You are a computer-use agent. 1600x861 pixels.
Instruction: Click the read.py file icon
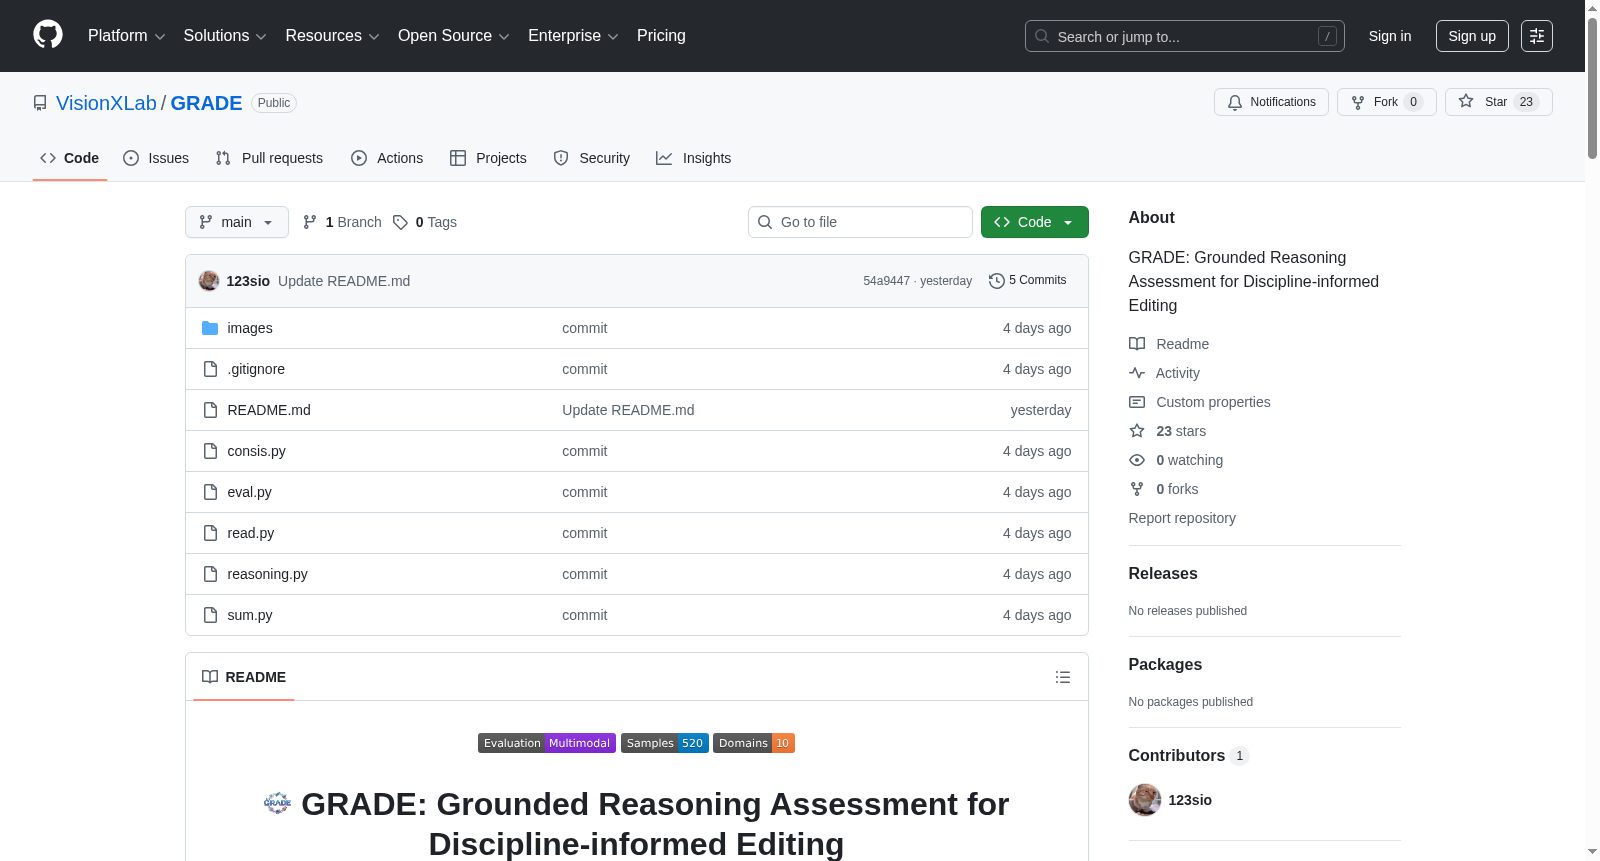click(x=210, y=533)
